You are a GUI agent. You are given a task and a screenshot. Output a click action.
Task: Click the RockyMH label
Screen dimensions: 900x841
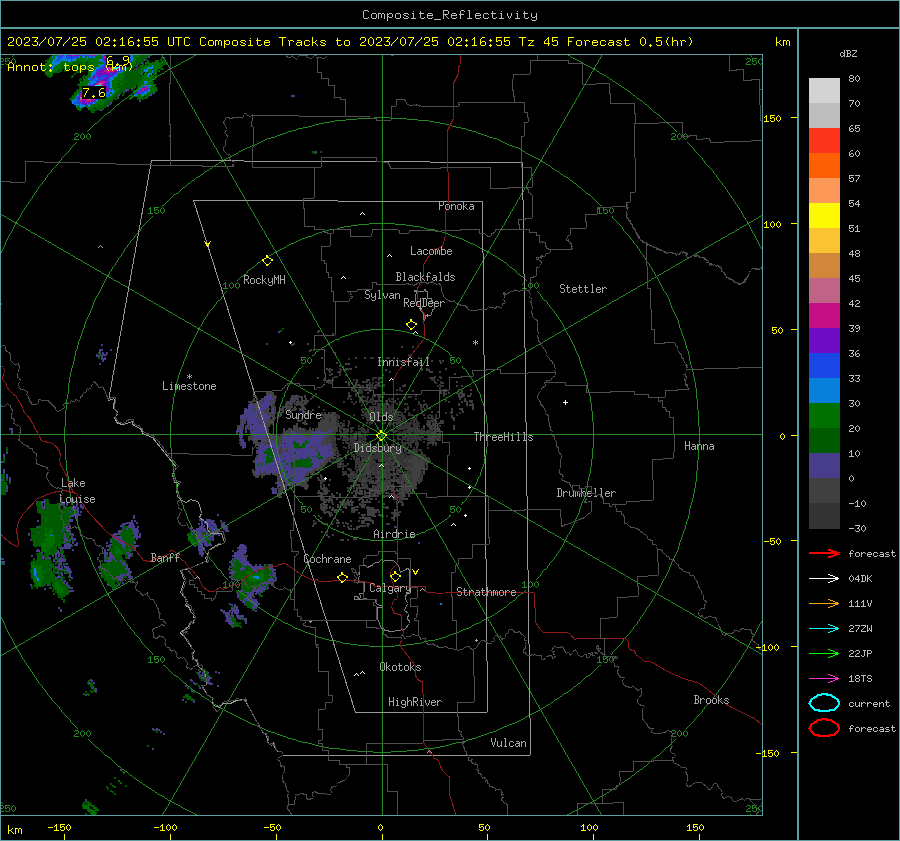[264, 280]
